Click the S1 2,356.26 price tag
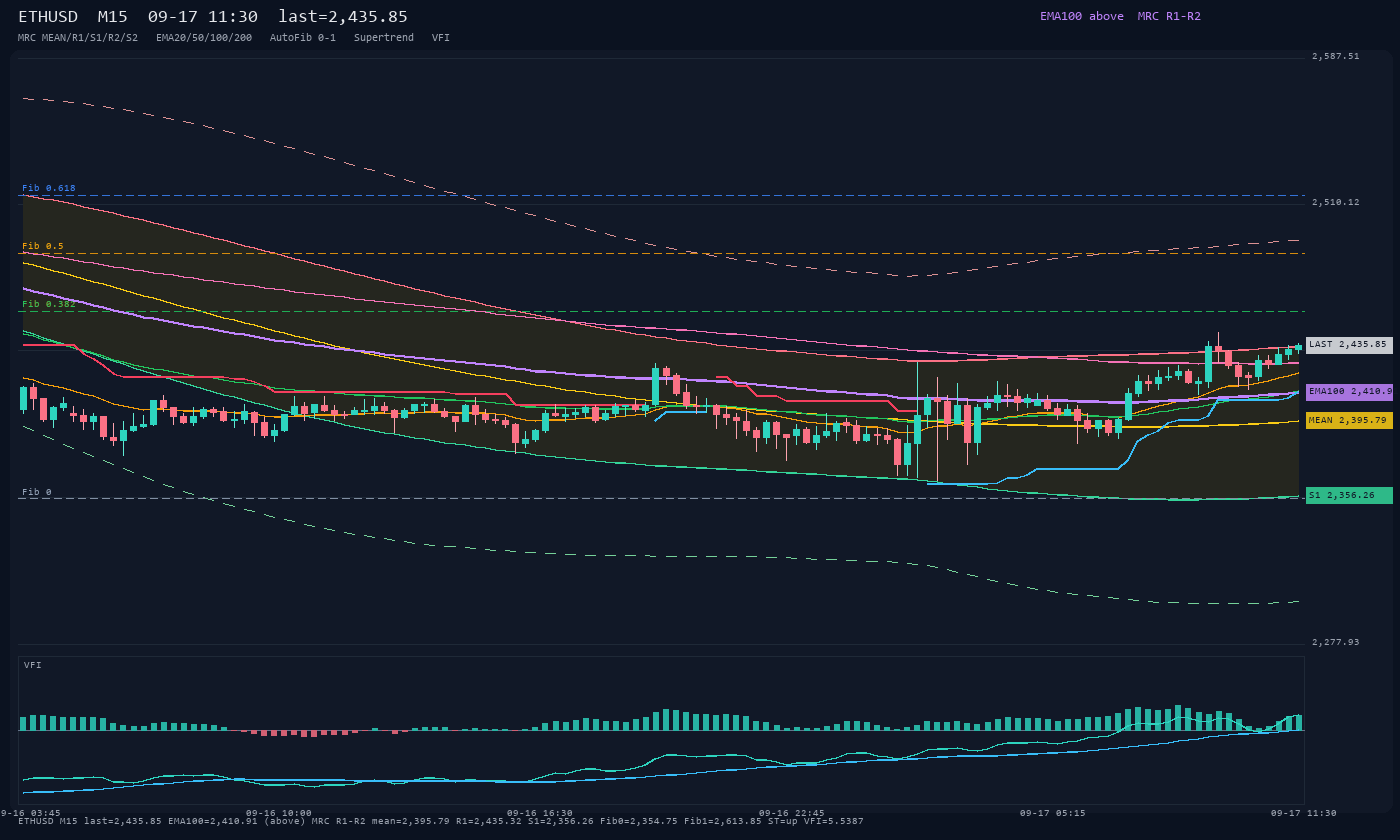 [x=1349, y=495]
